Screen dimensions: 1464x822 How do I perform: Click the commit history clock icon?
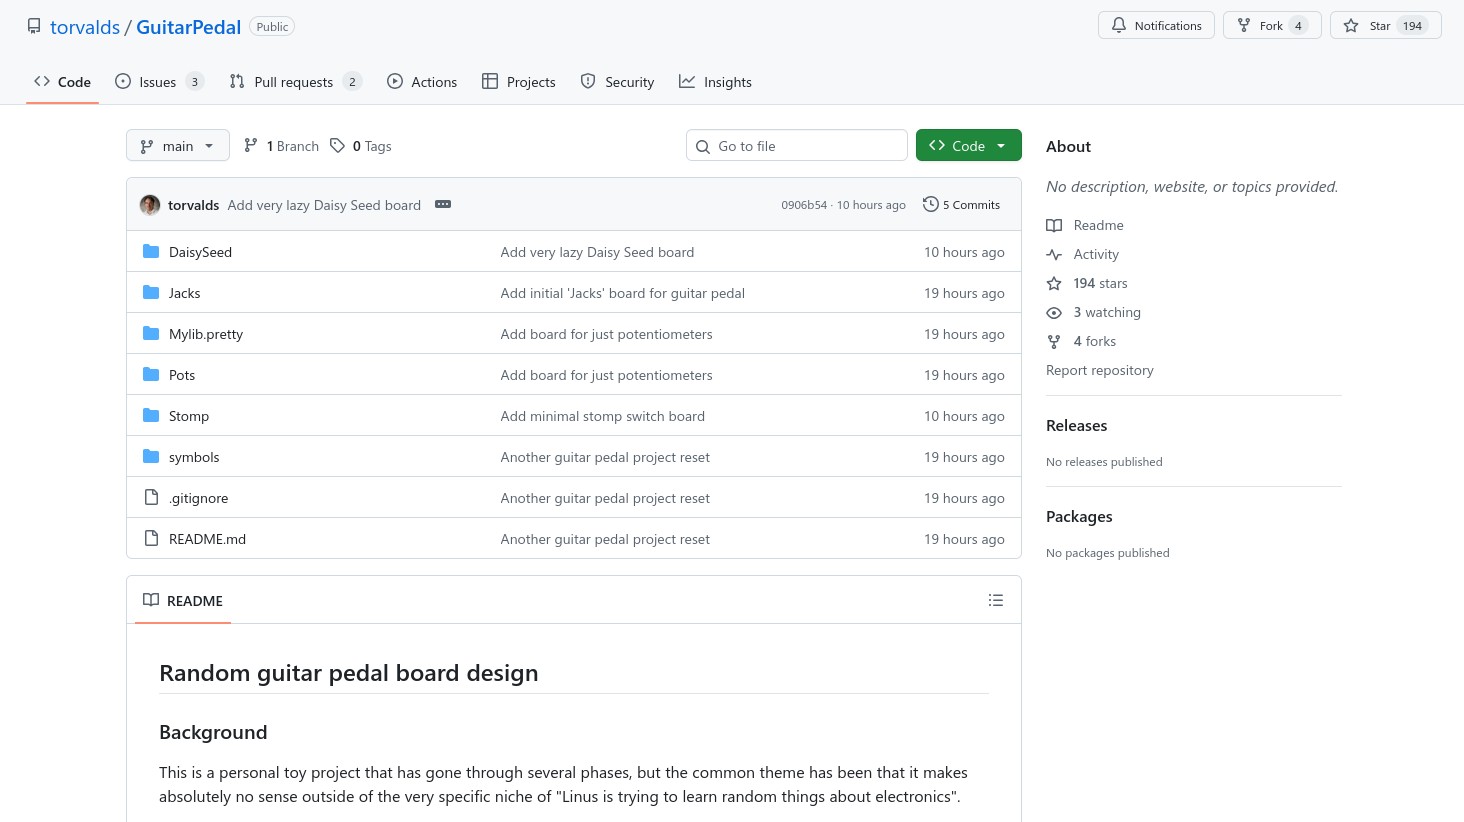930,204
